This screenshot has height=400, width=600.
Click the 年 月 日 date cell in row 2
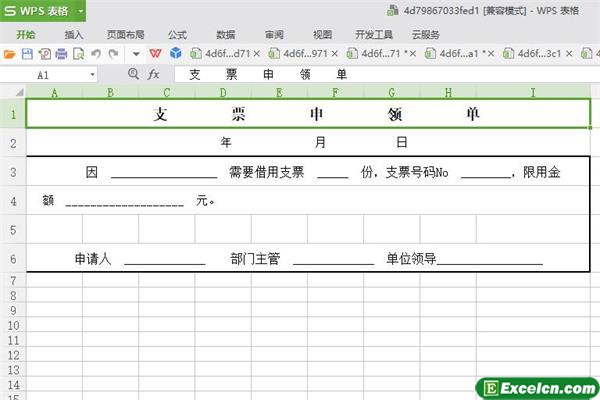click(x=308, y=143)
